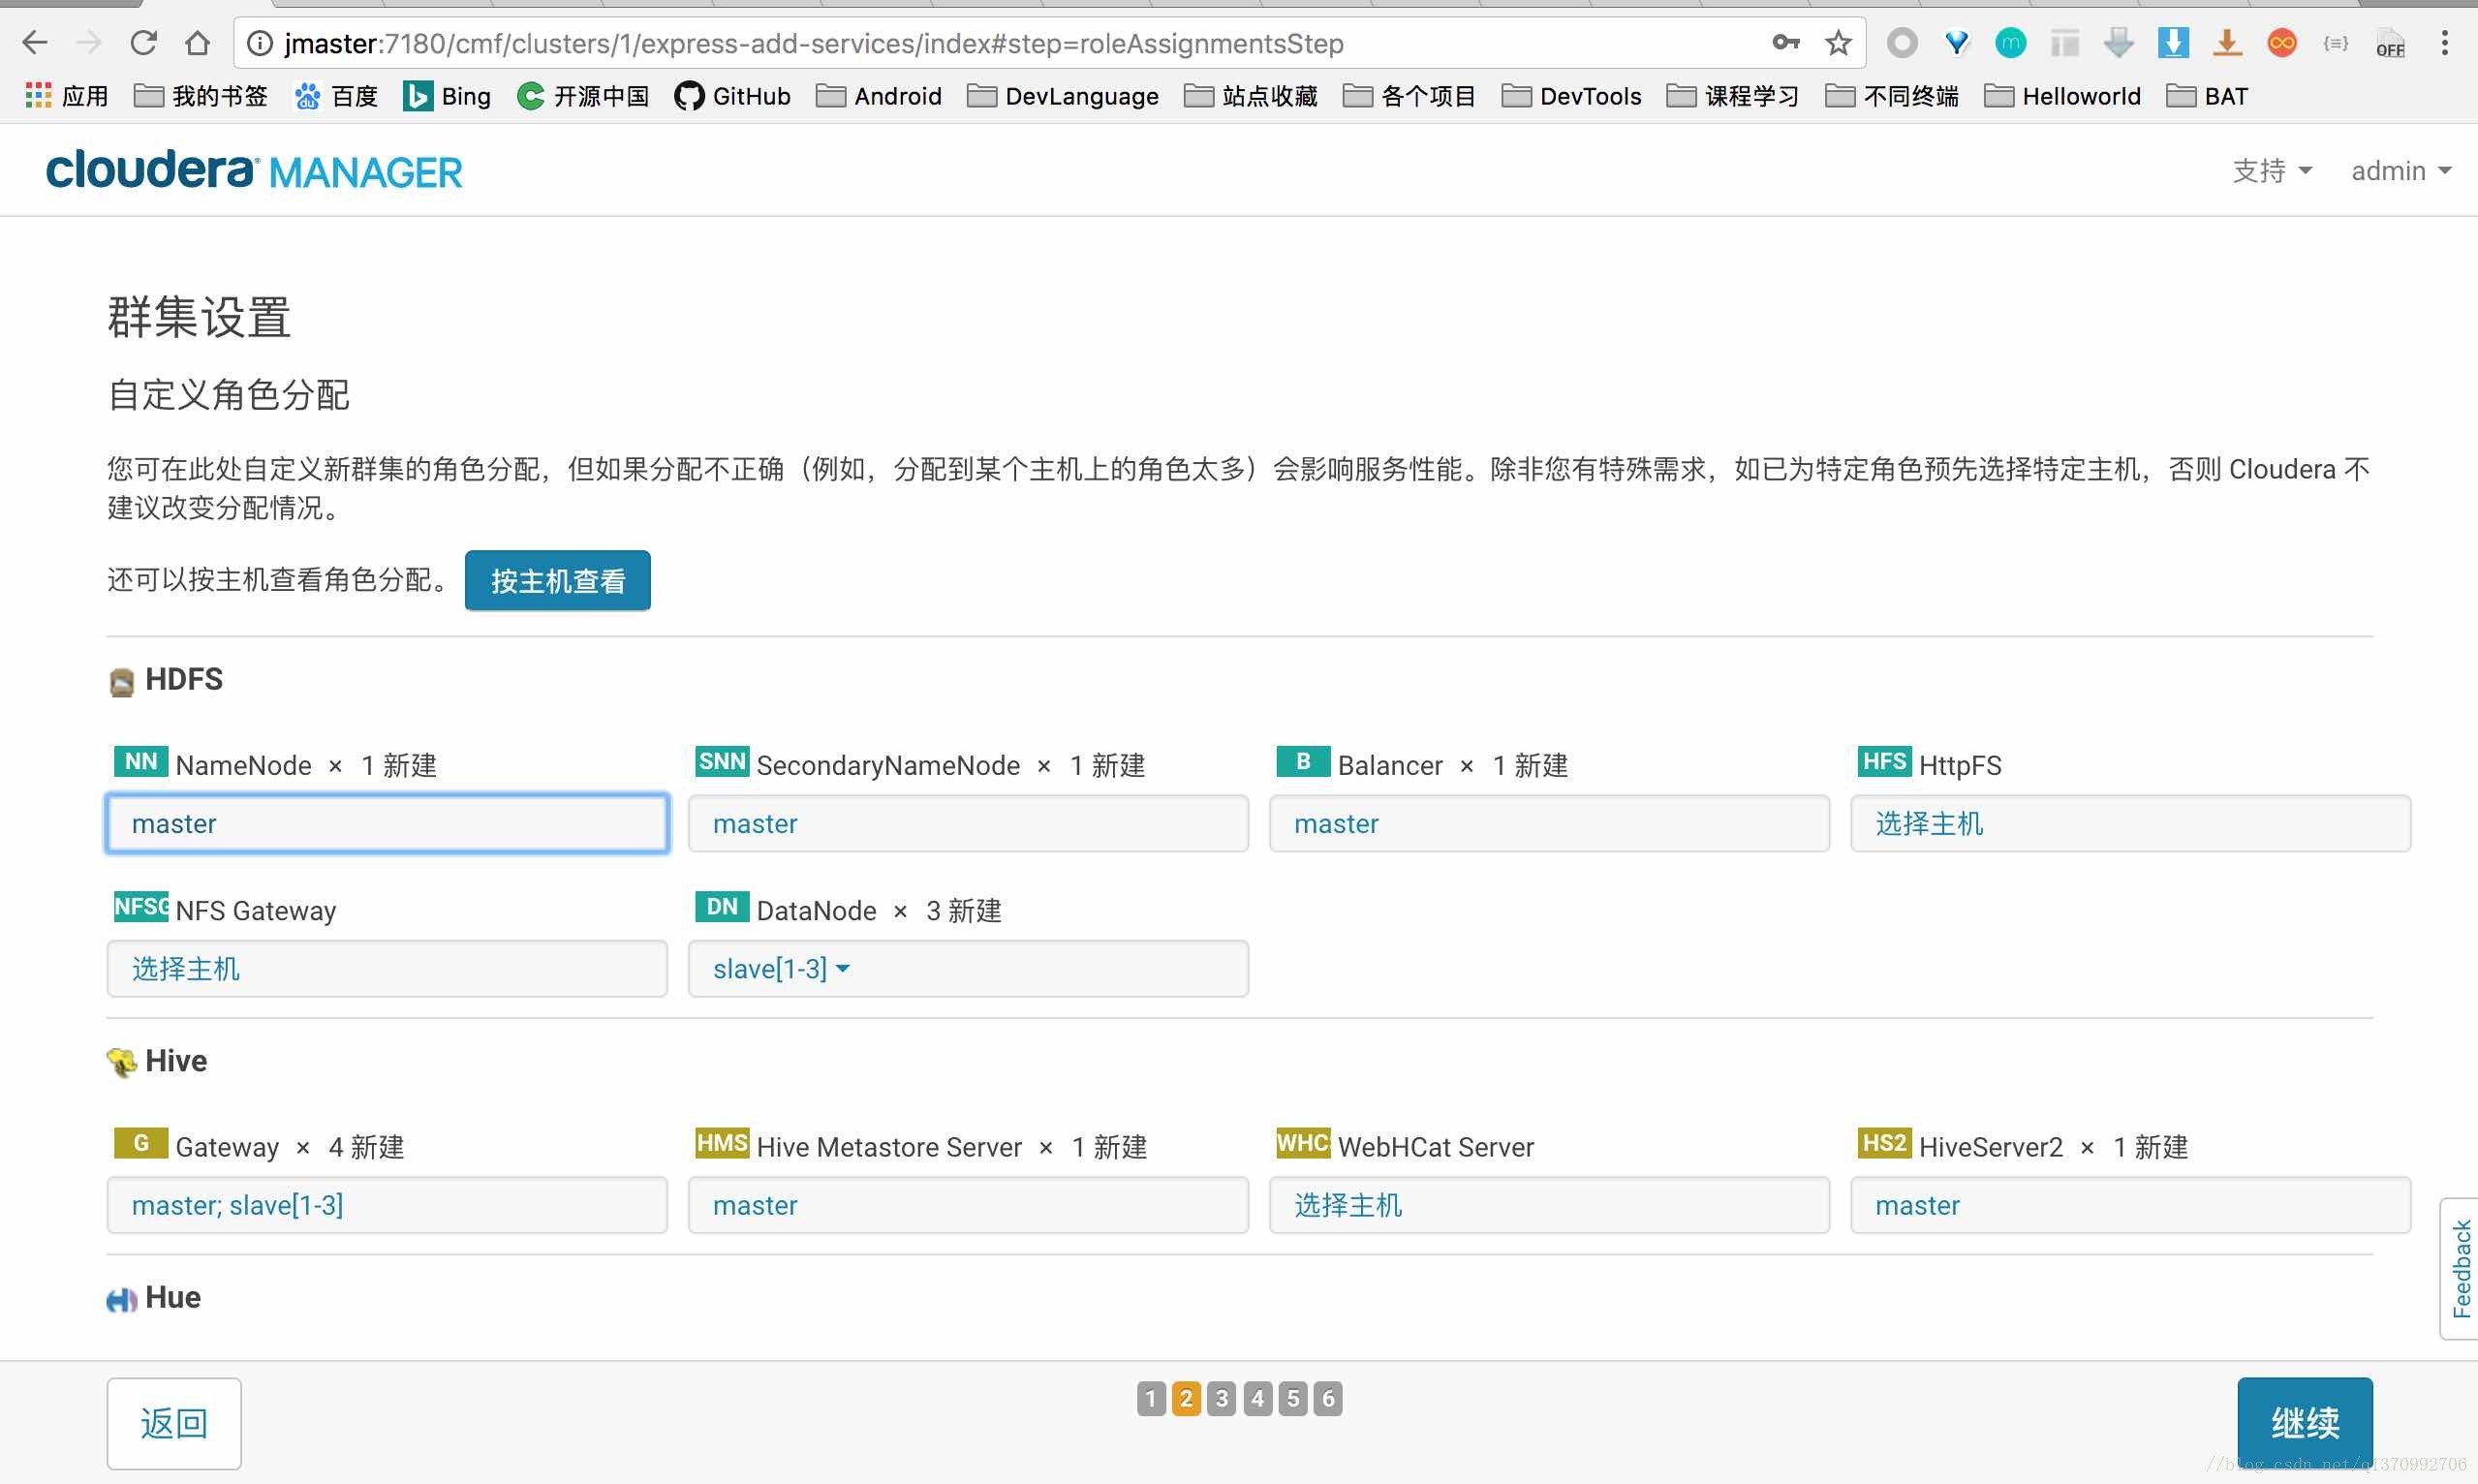Image resolution: width=2478 pixels, height=1484 pixels.
Task: Click Balancer master host field
Action: click(1549, 824)
